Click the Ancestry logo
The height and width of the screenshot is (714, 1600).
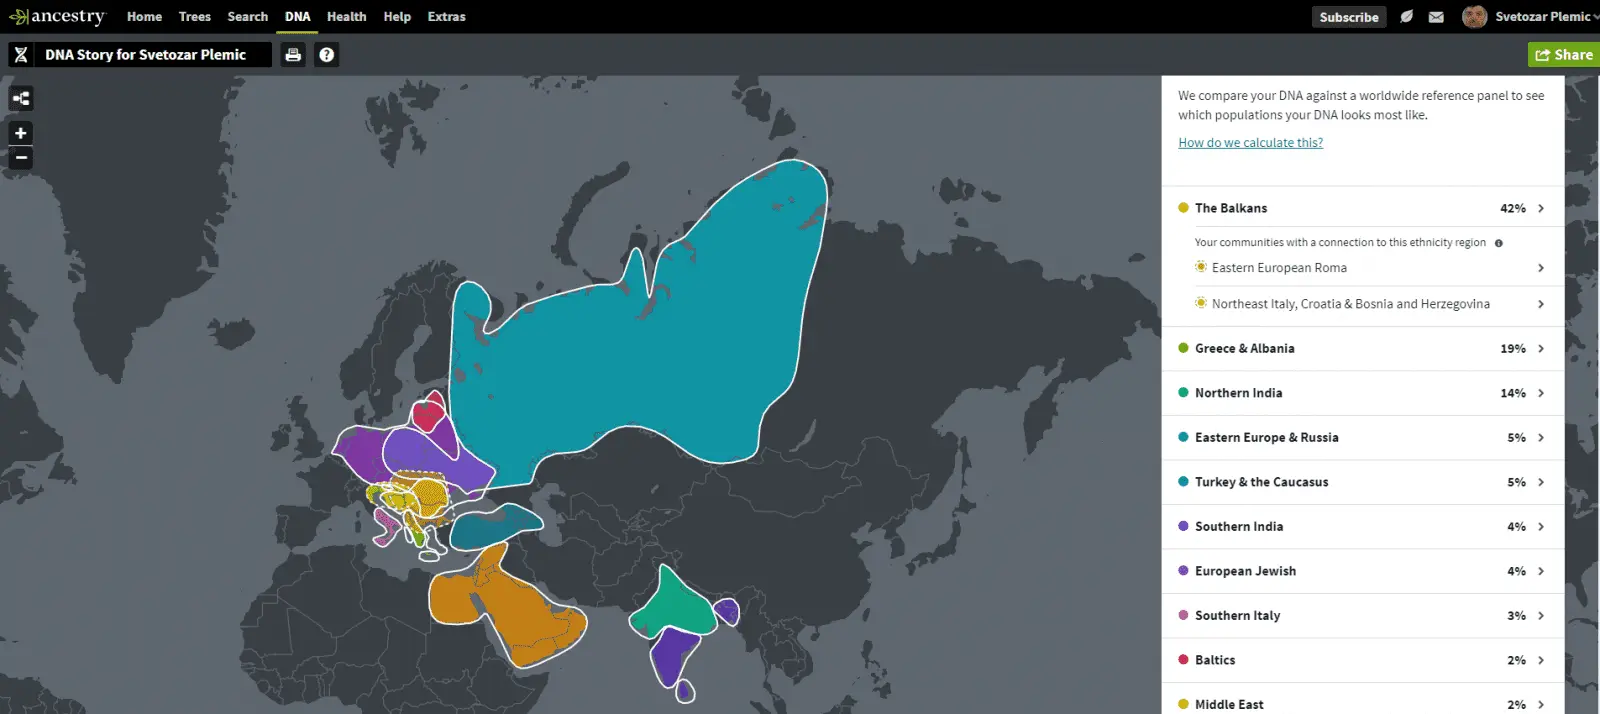coord(57,16)
